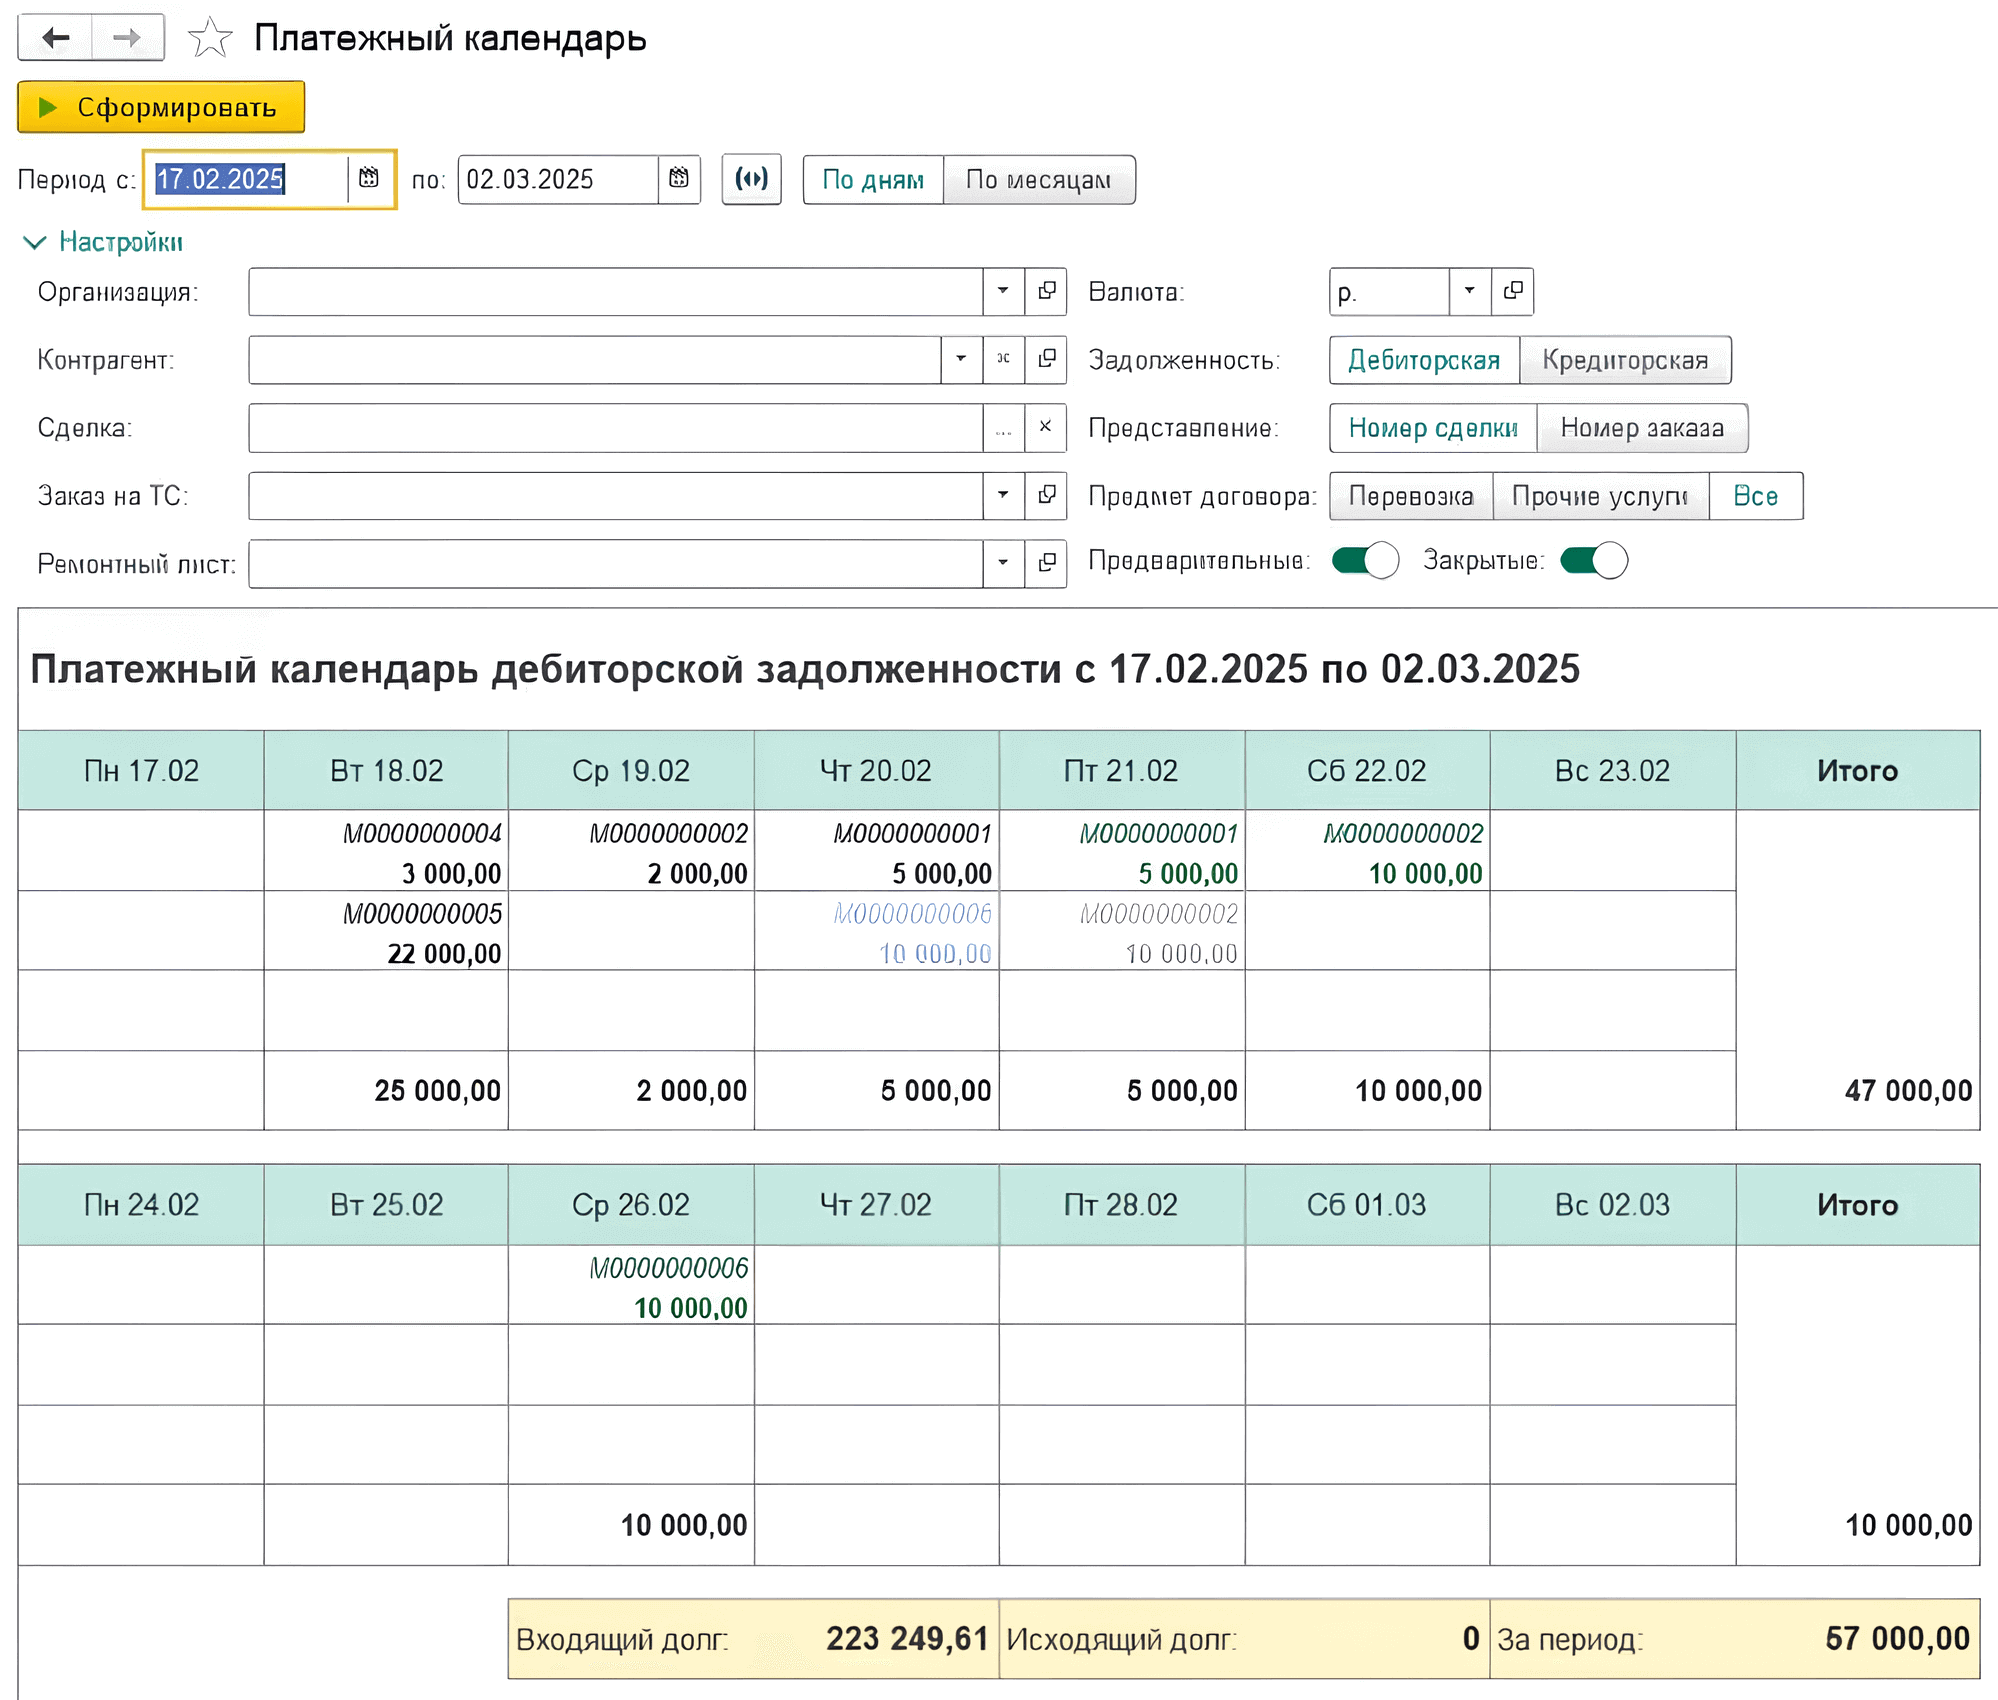Select the 22 000,00 amount cell
Viewport: 1998px width, 1700px height.
[444, 953]
